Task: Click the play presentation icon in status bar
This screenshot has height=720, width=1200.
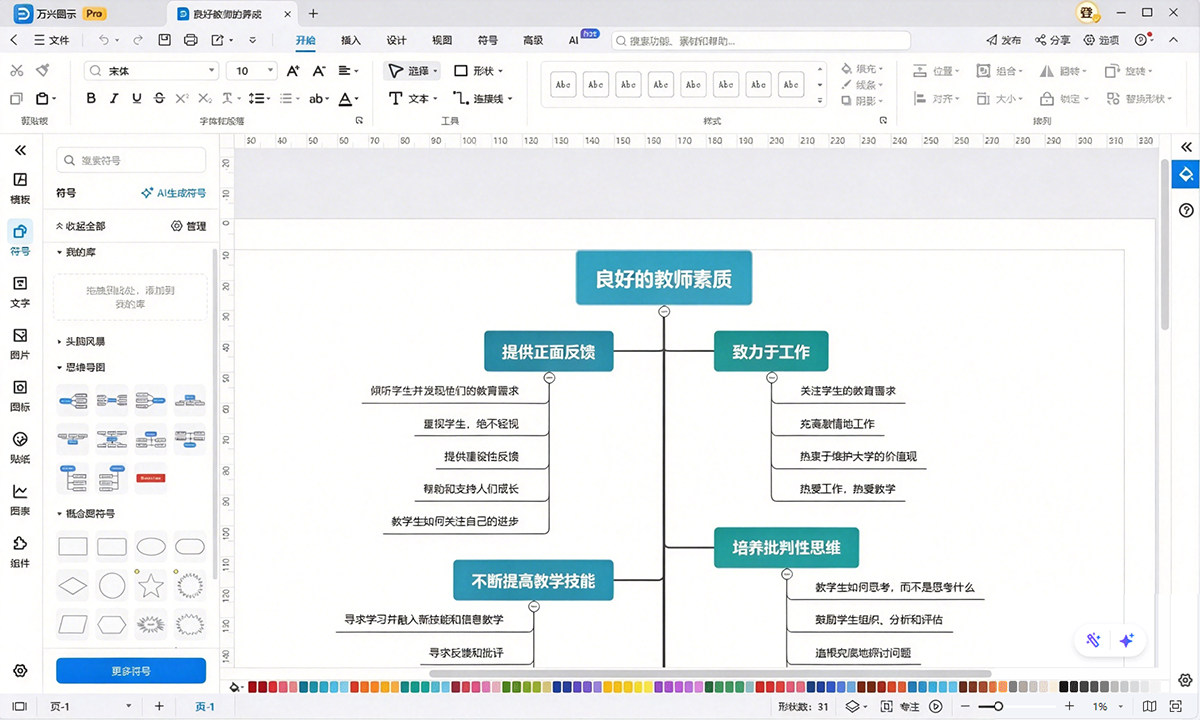Action: 936,706
